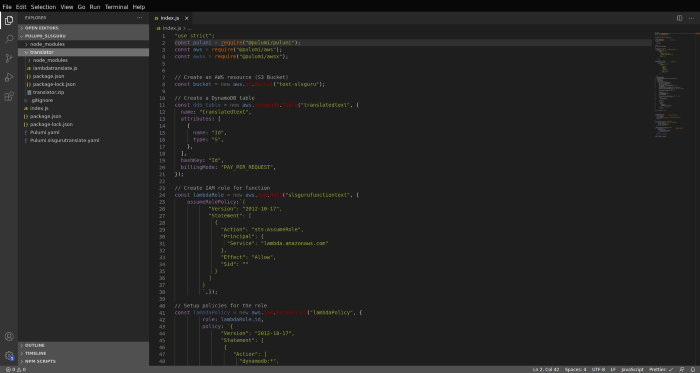This screenshot has width=700, height=373.
Task: Expand the Open Editors section
Action: (83, 28)
